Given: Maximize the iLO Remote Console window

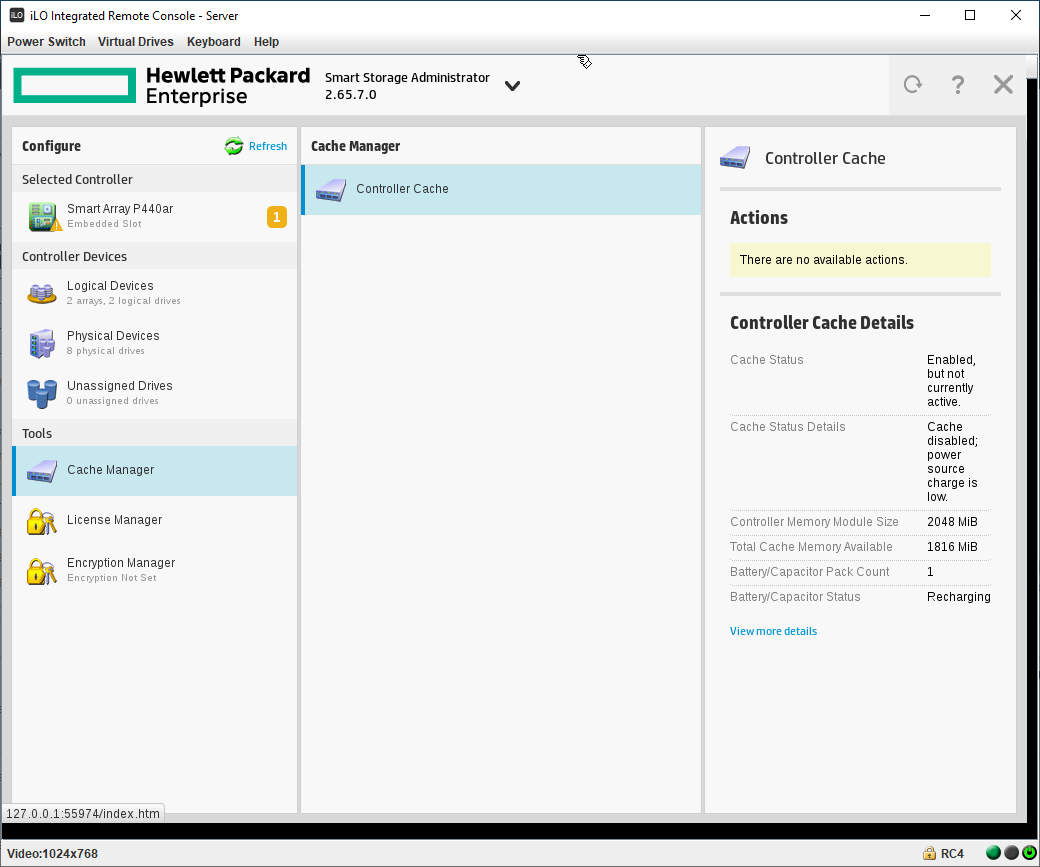Looking at the screenshot, I should pos(970,15).
